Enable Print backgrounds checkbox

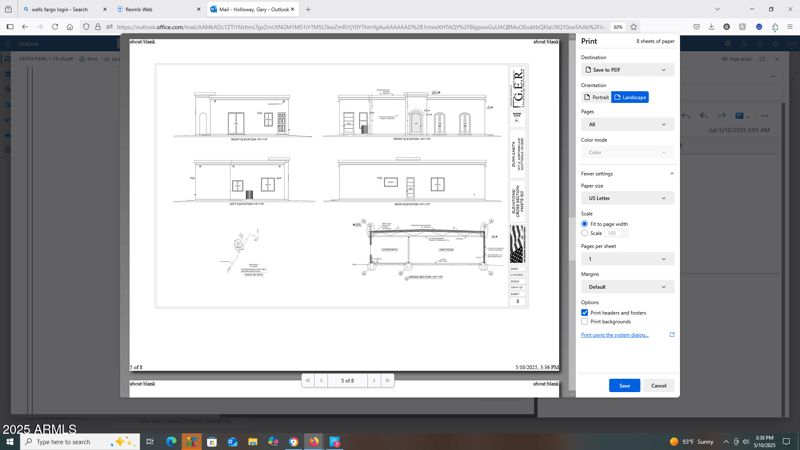[585, 322]
